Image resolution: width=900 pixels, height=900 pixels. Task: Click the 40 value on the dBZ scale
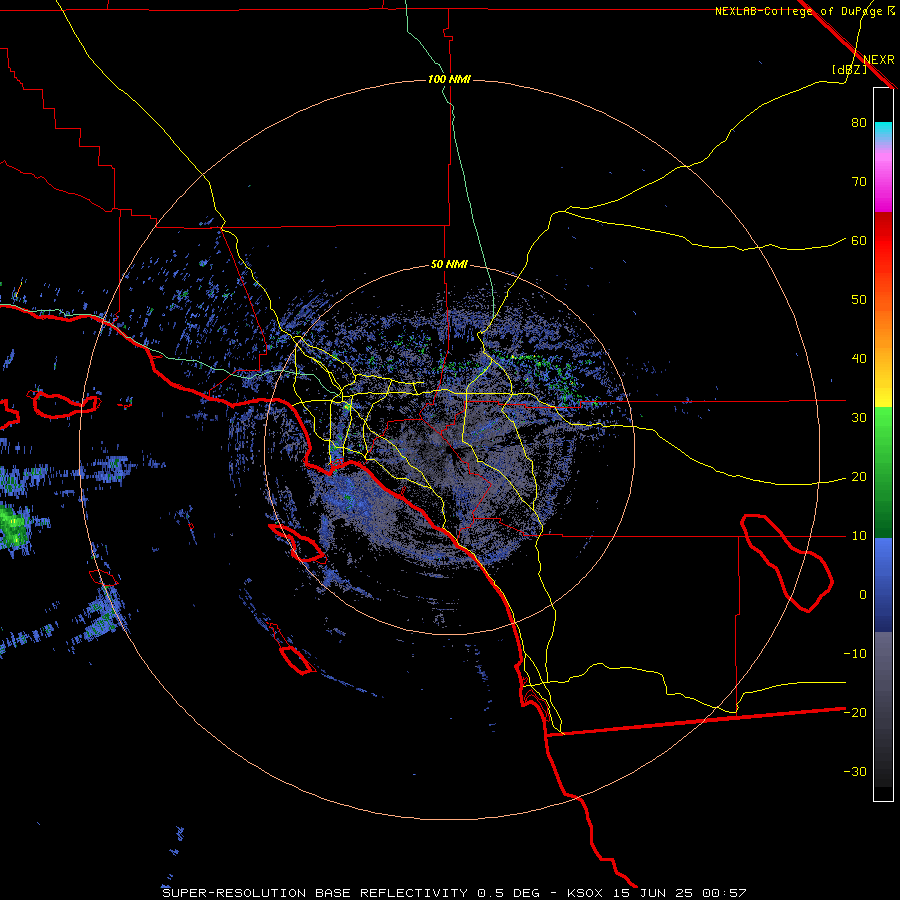pyautogui.click(x=859, y=358)
